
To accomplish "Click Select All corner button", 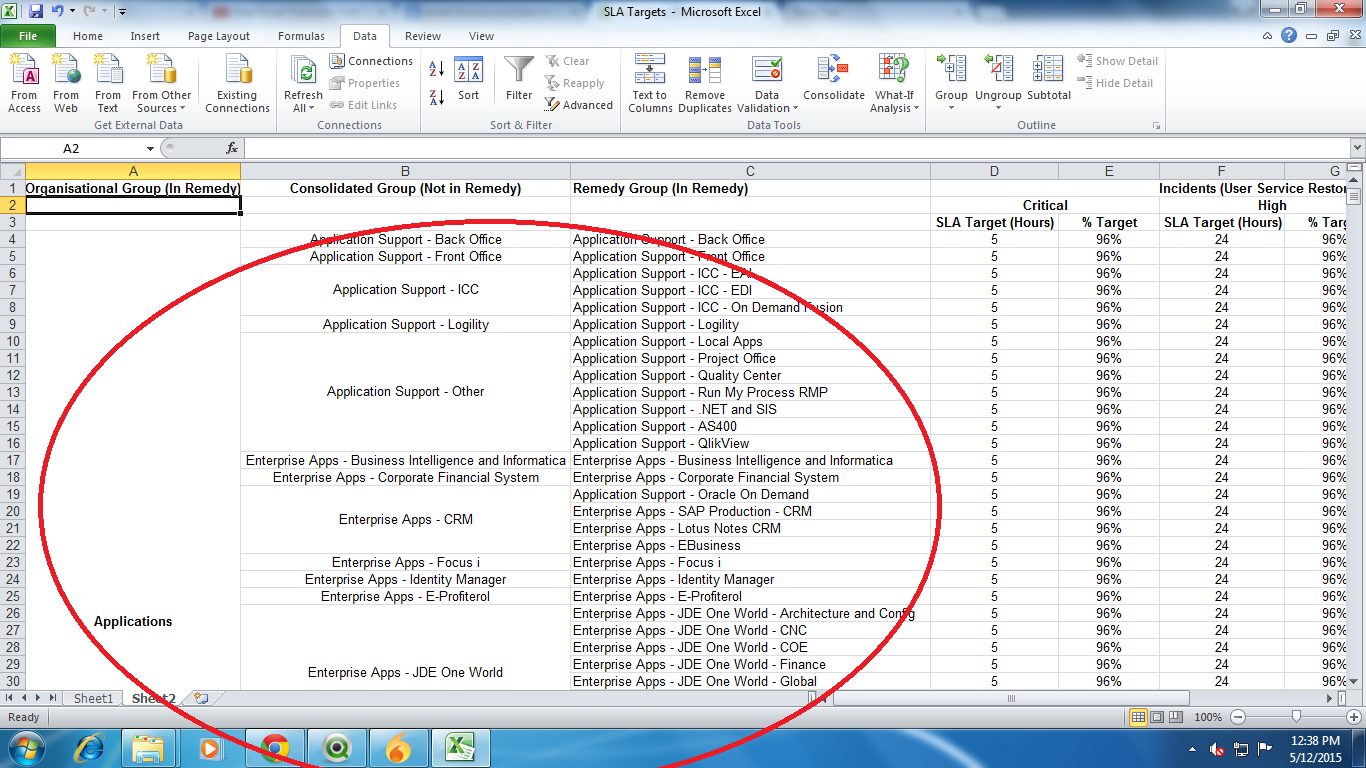I will pyautogui.click(x=12, y=172).
